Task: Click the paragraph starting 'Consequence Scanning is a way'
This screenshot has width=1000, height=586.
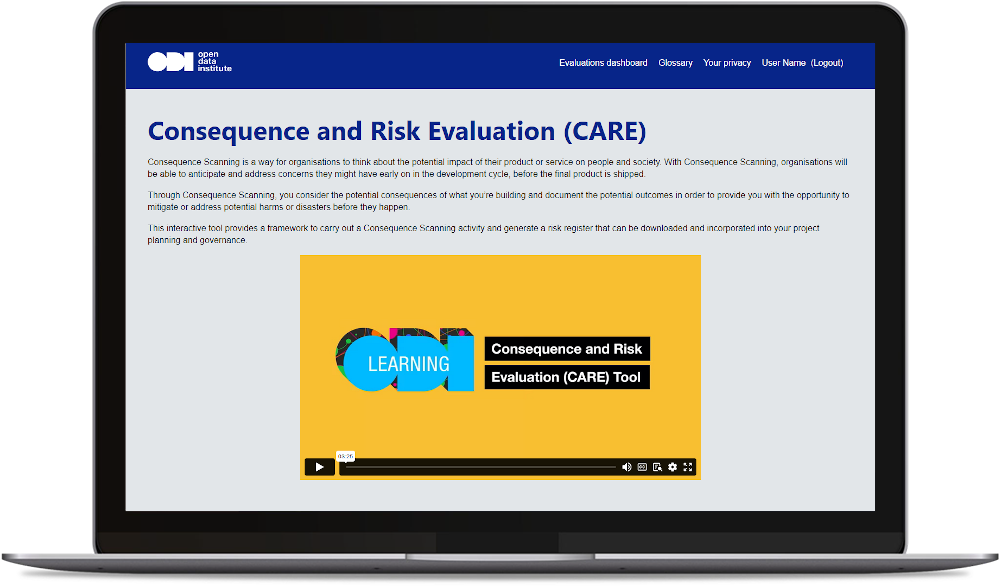Action: (x=497, y=168)
